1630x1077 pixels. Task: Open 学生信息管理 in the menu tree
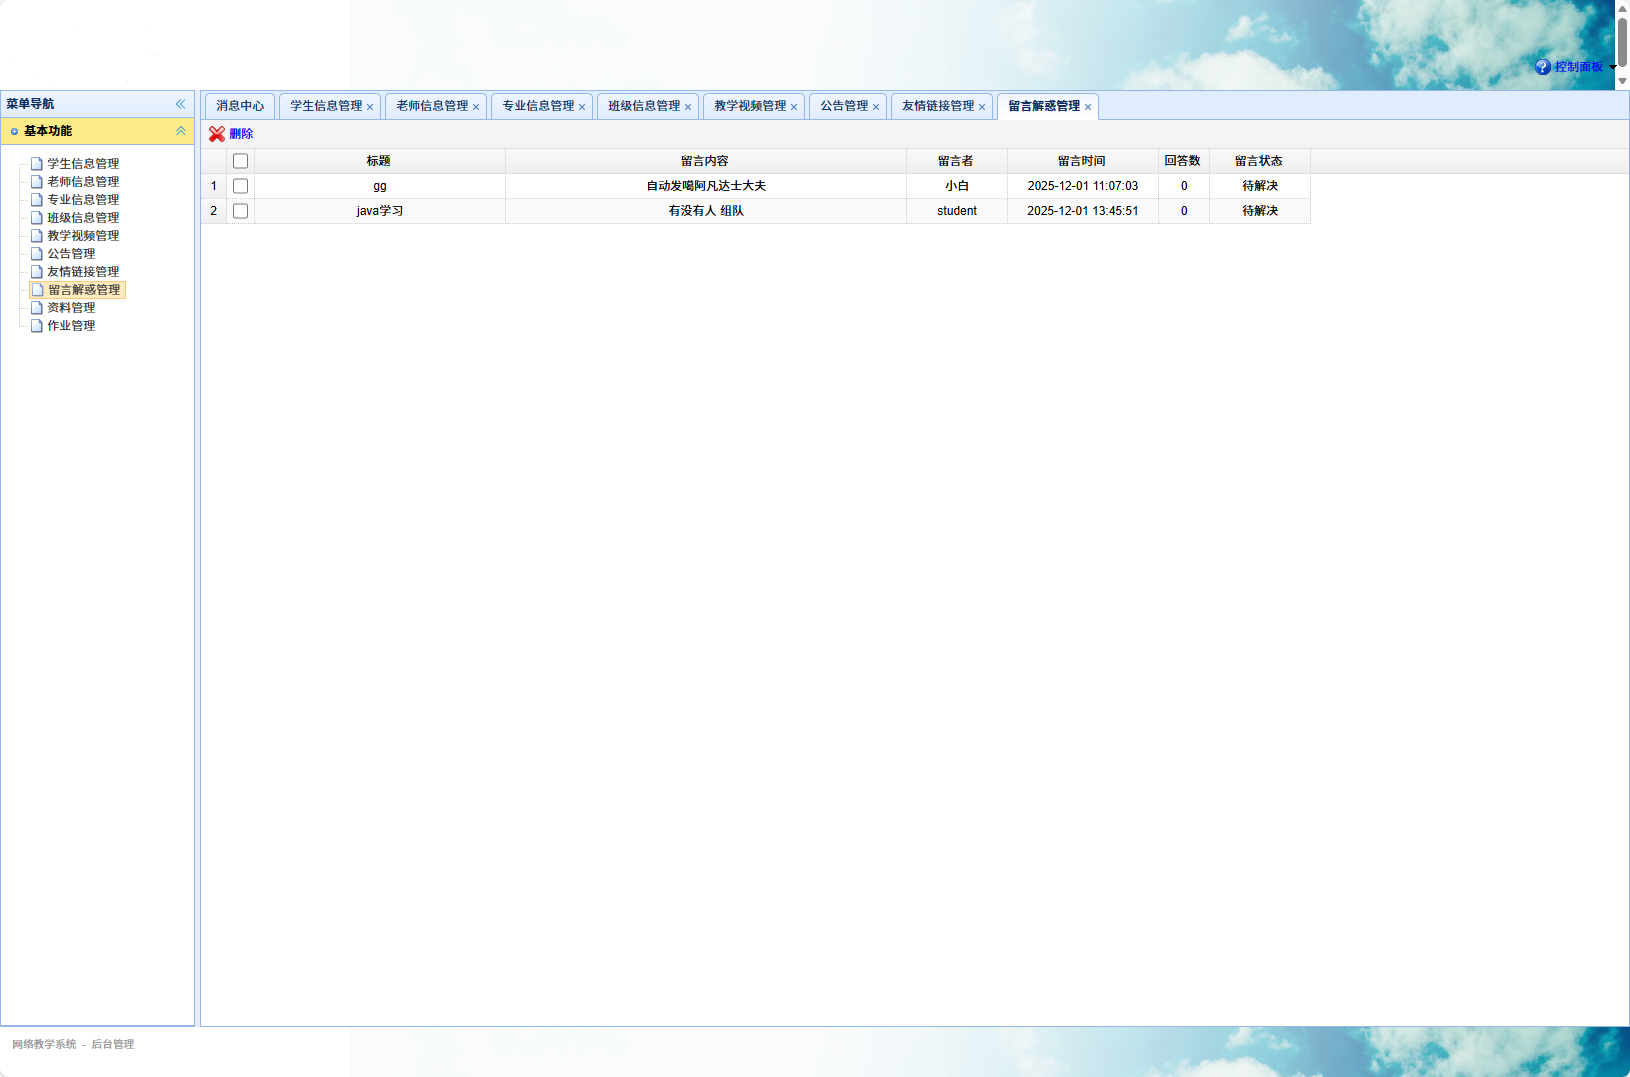(83, 164)
